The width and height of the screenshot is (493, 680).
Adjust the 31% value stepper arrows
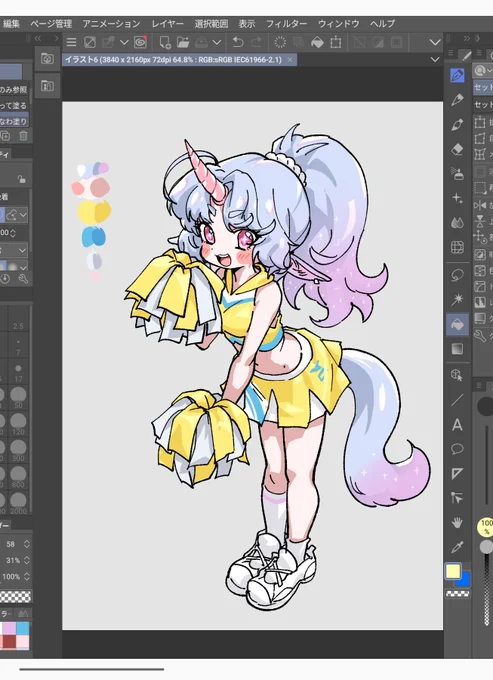click(27, 560)
